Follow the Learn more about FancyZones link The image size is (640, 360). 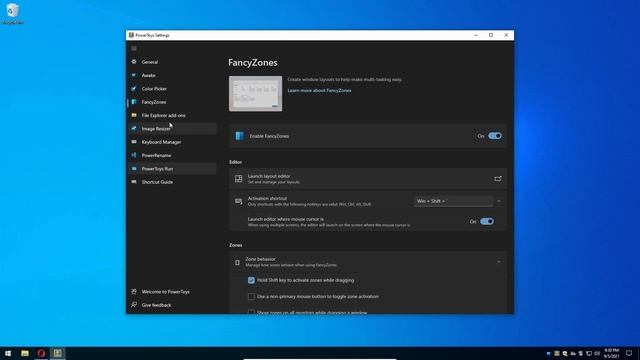click(319, 91)
